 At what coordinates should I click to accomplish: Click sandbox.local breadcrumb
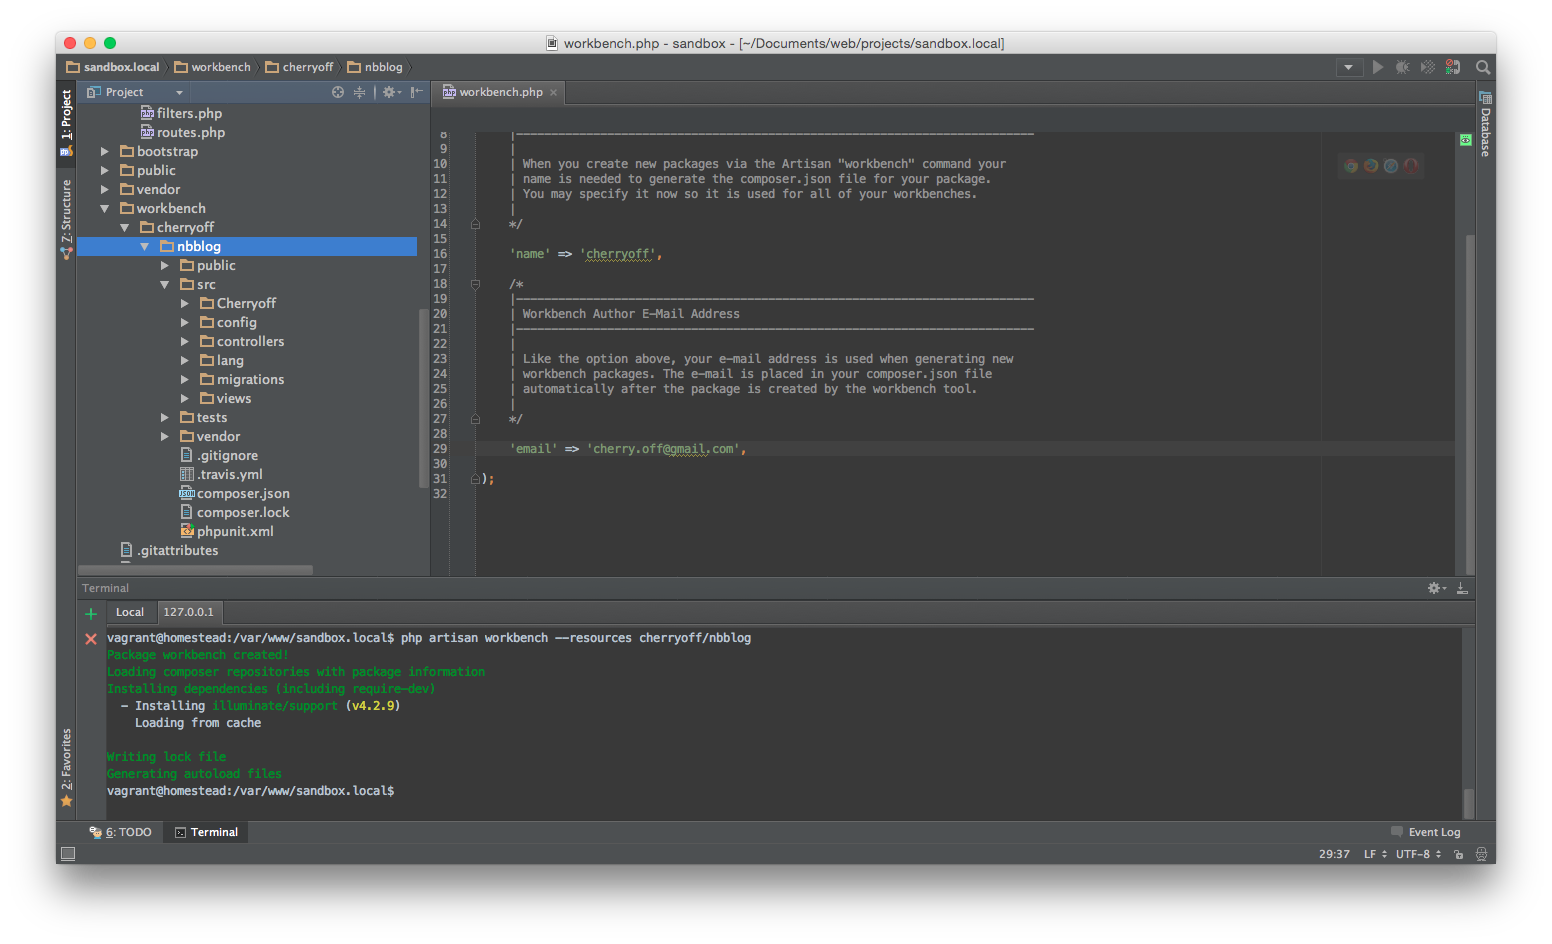113,67
